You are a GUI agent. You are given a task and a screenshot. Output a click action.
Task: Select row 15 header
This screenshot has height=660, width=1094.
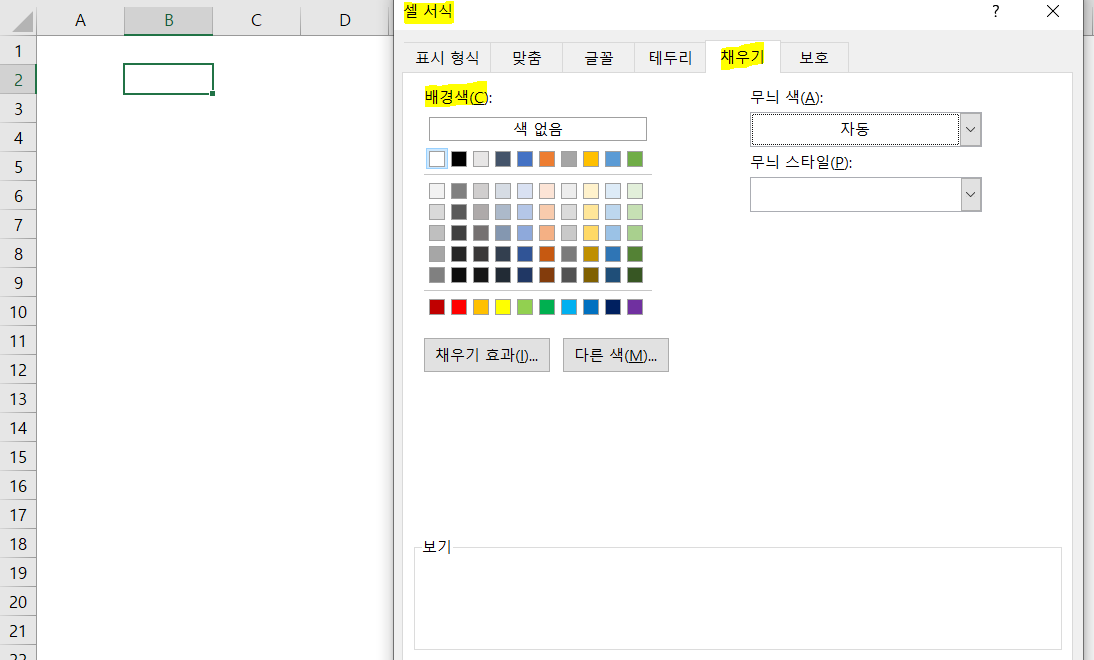click(18, 457)
